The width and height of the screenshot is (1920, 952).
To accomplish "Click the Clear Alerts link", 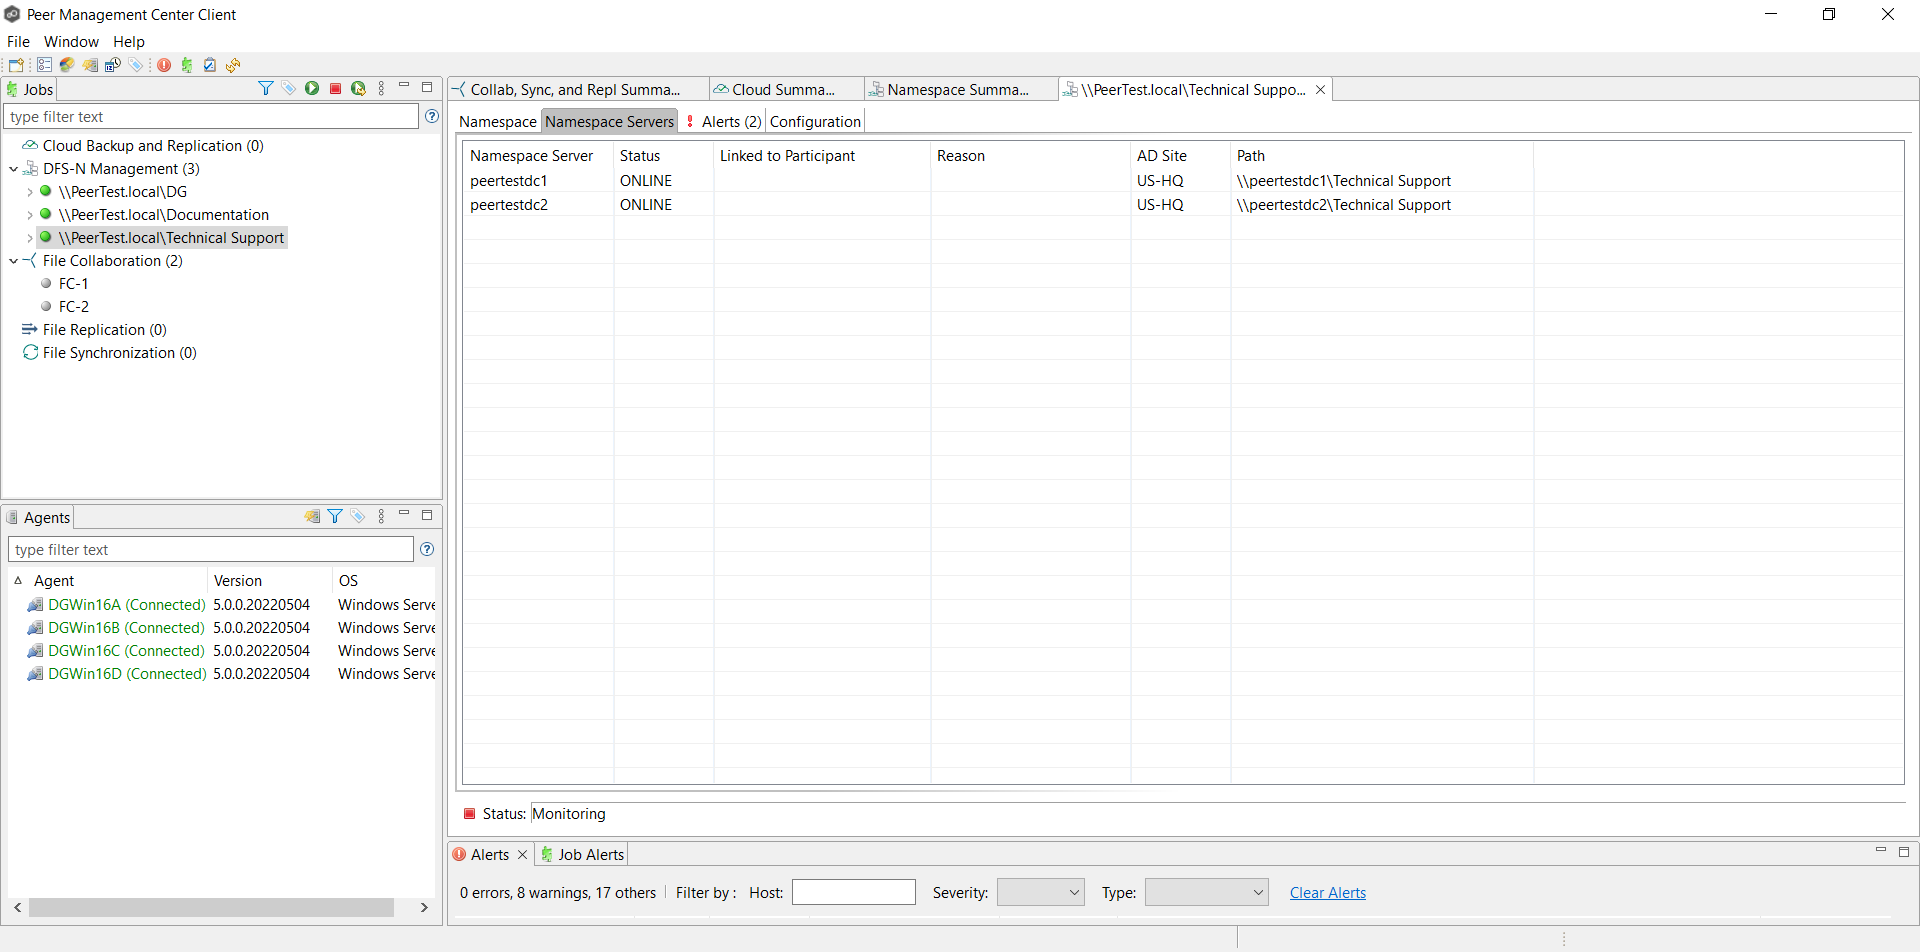I will tap(1328, 892).
